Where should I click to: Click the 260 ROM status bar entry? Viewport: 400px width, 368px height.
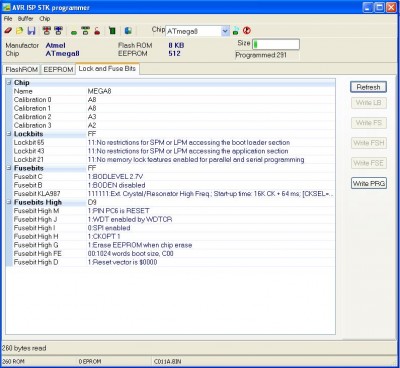coord(13,362)
